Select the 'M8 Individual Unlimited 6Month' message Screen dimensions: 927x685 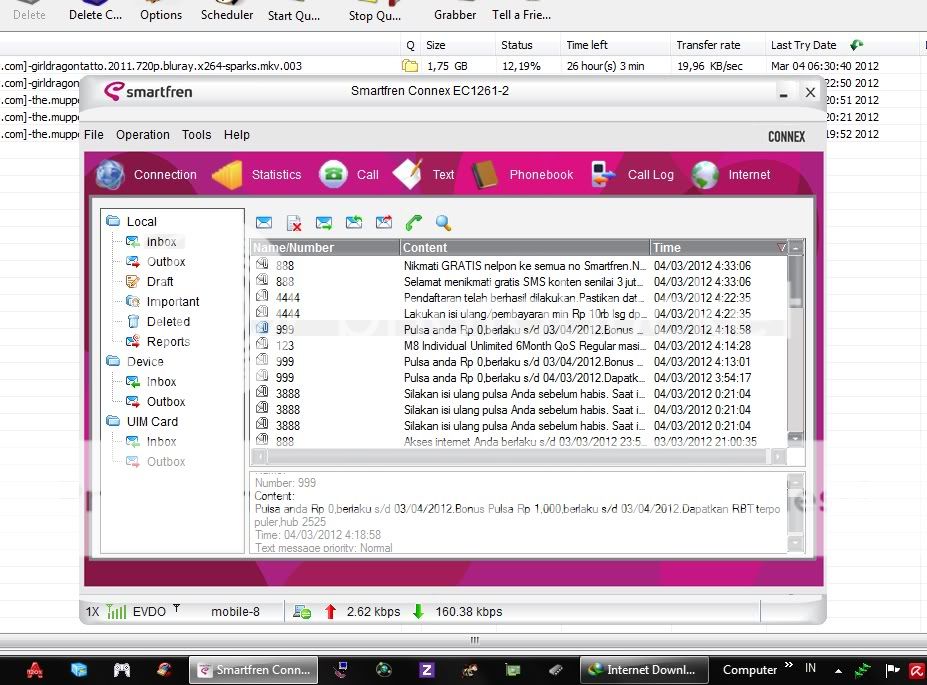519,346
